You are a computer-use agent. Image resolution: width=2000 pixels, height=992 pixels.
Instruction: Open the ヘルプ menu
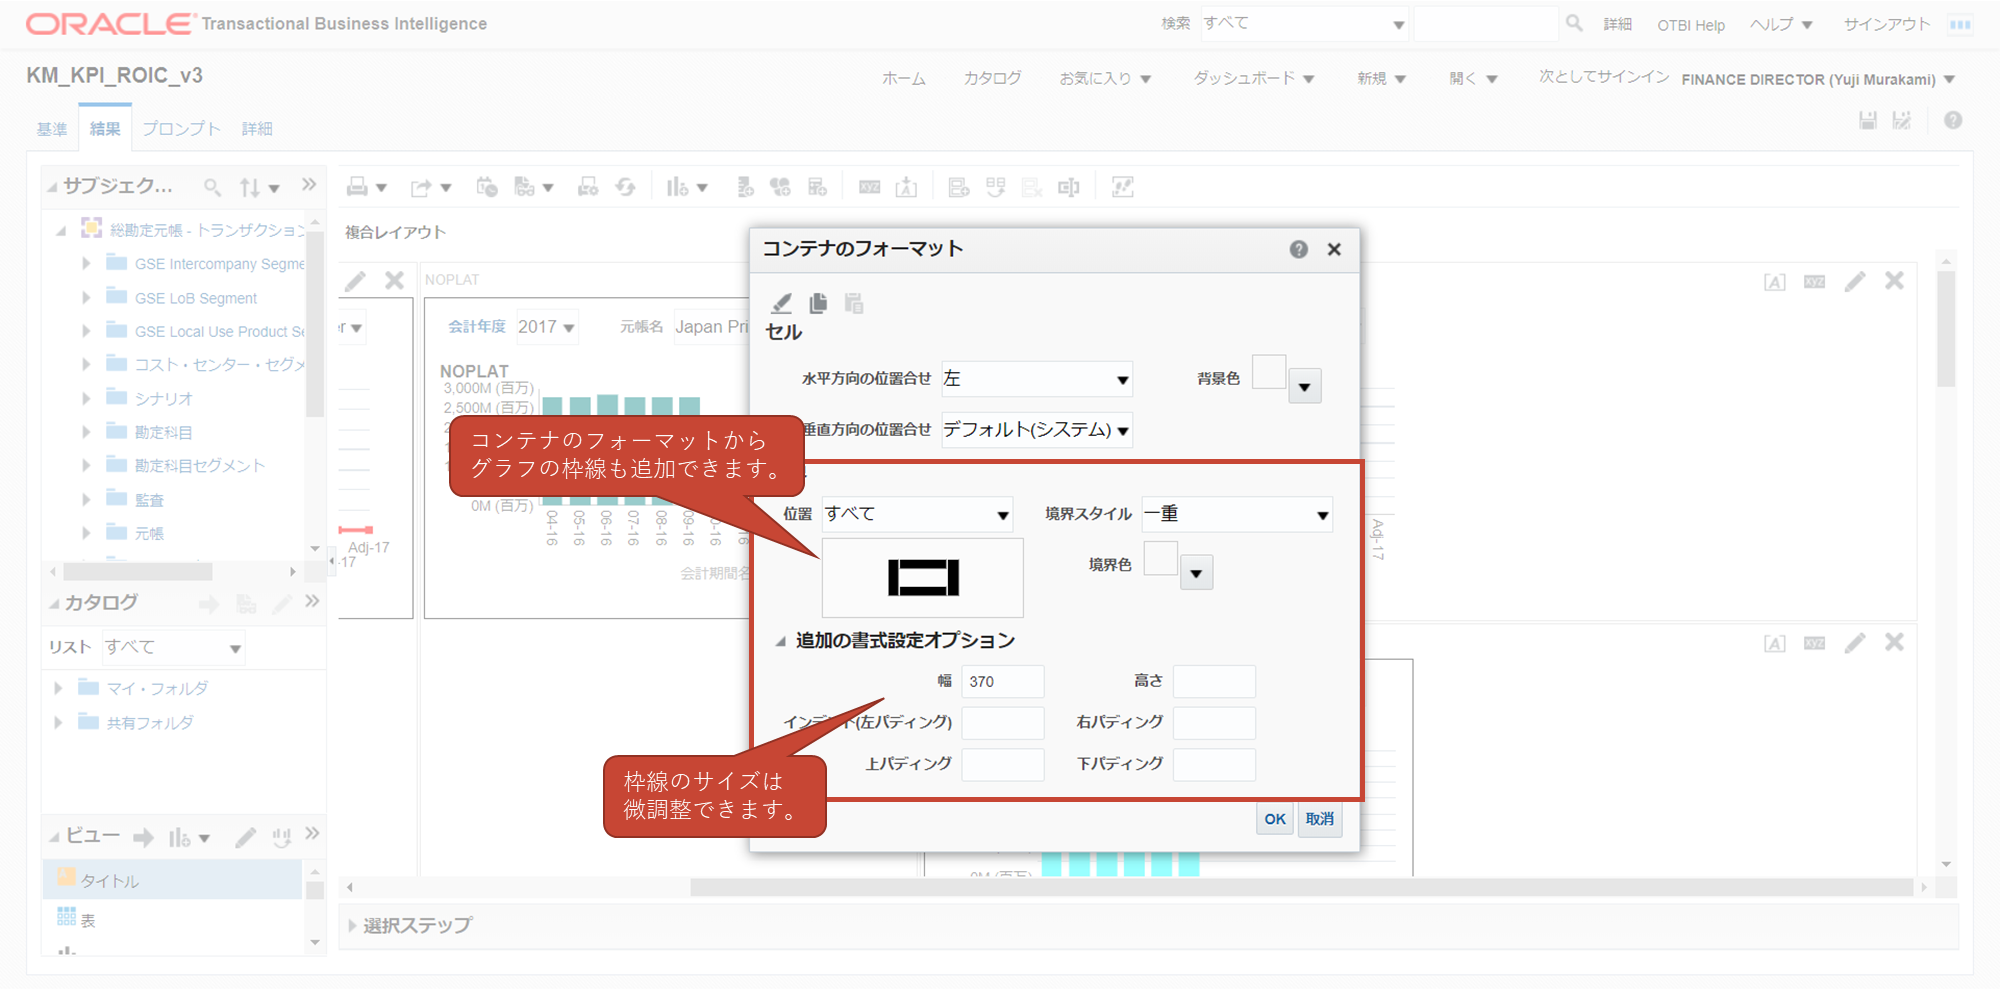point(1781,24)
